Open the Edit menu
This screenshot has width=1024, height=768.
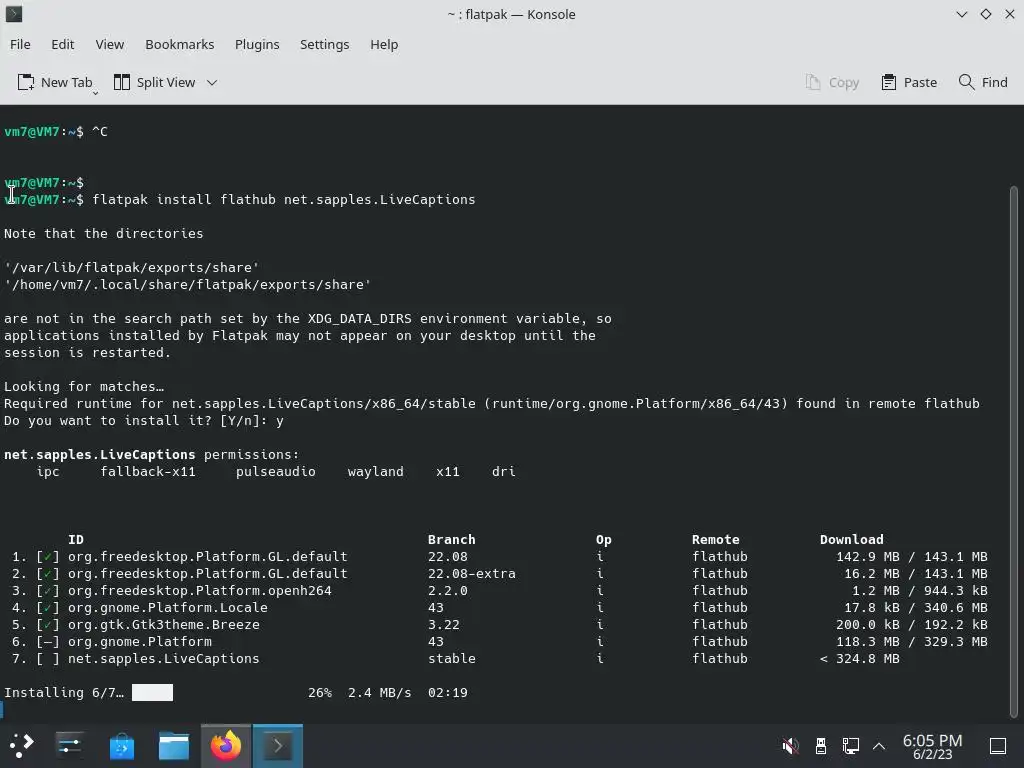coord(63,44)
